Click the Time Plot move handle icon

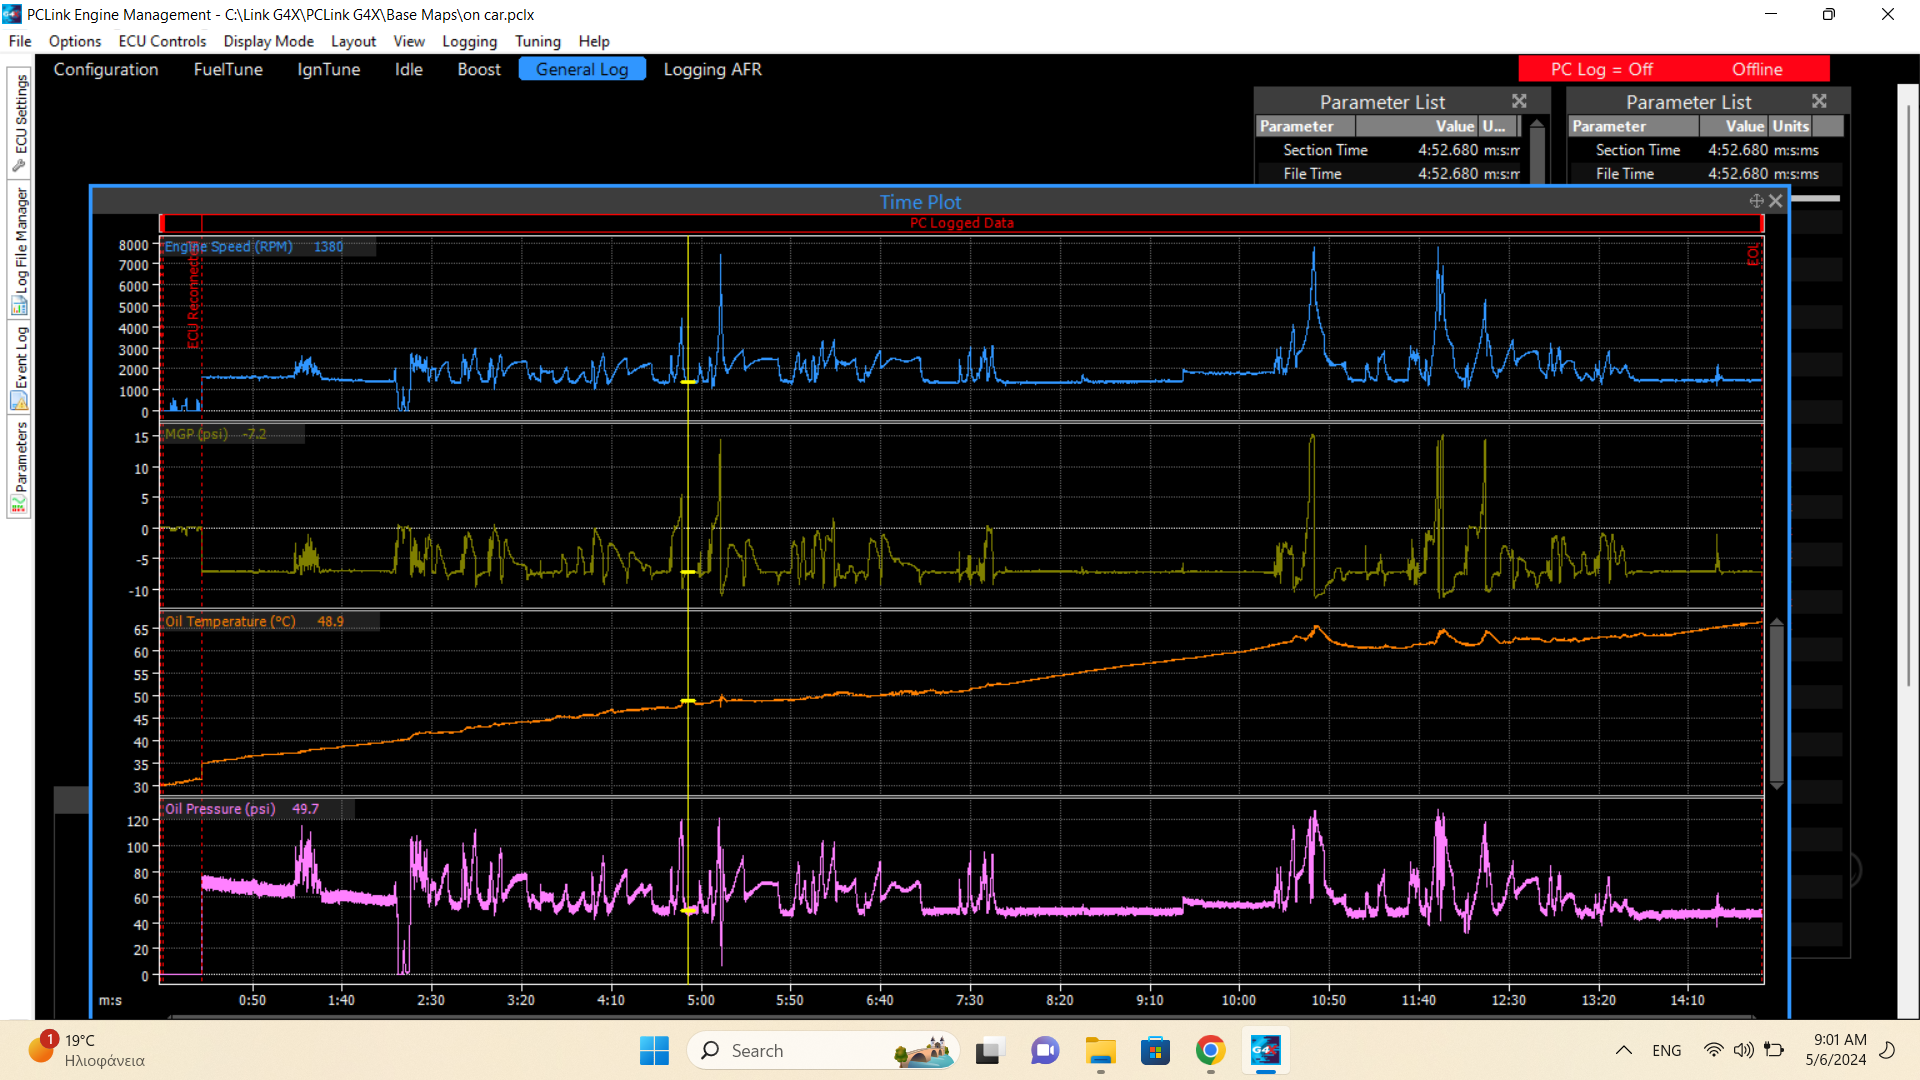pyautogui.click(x=1756, y=201)
